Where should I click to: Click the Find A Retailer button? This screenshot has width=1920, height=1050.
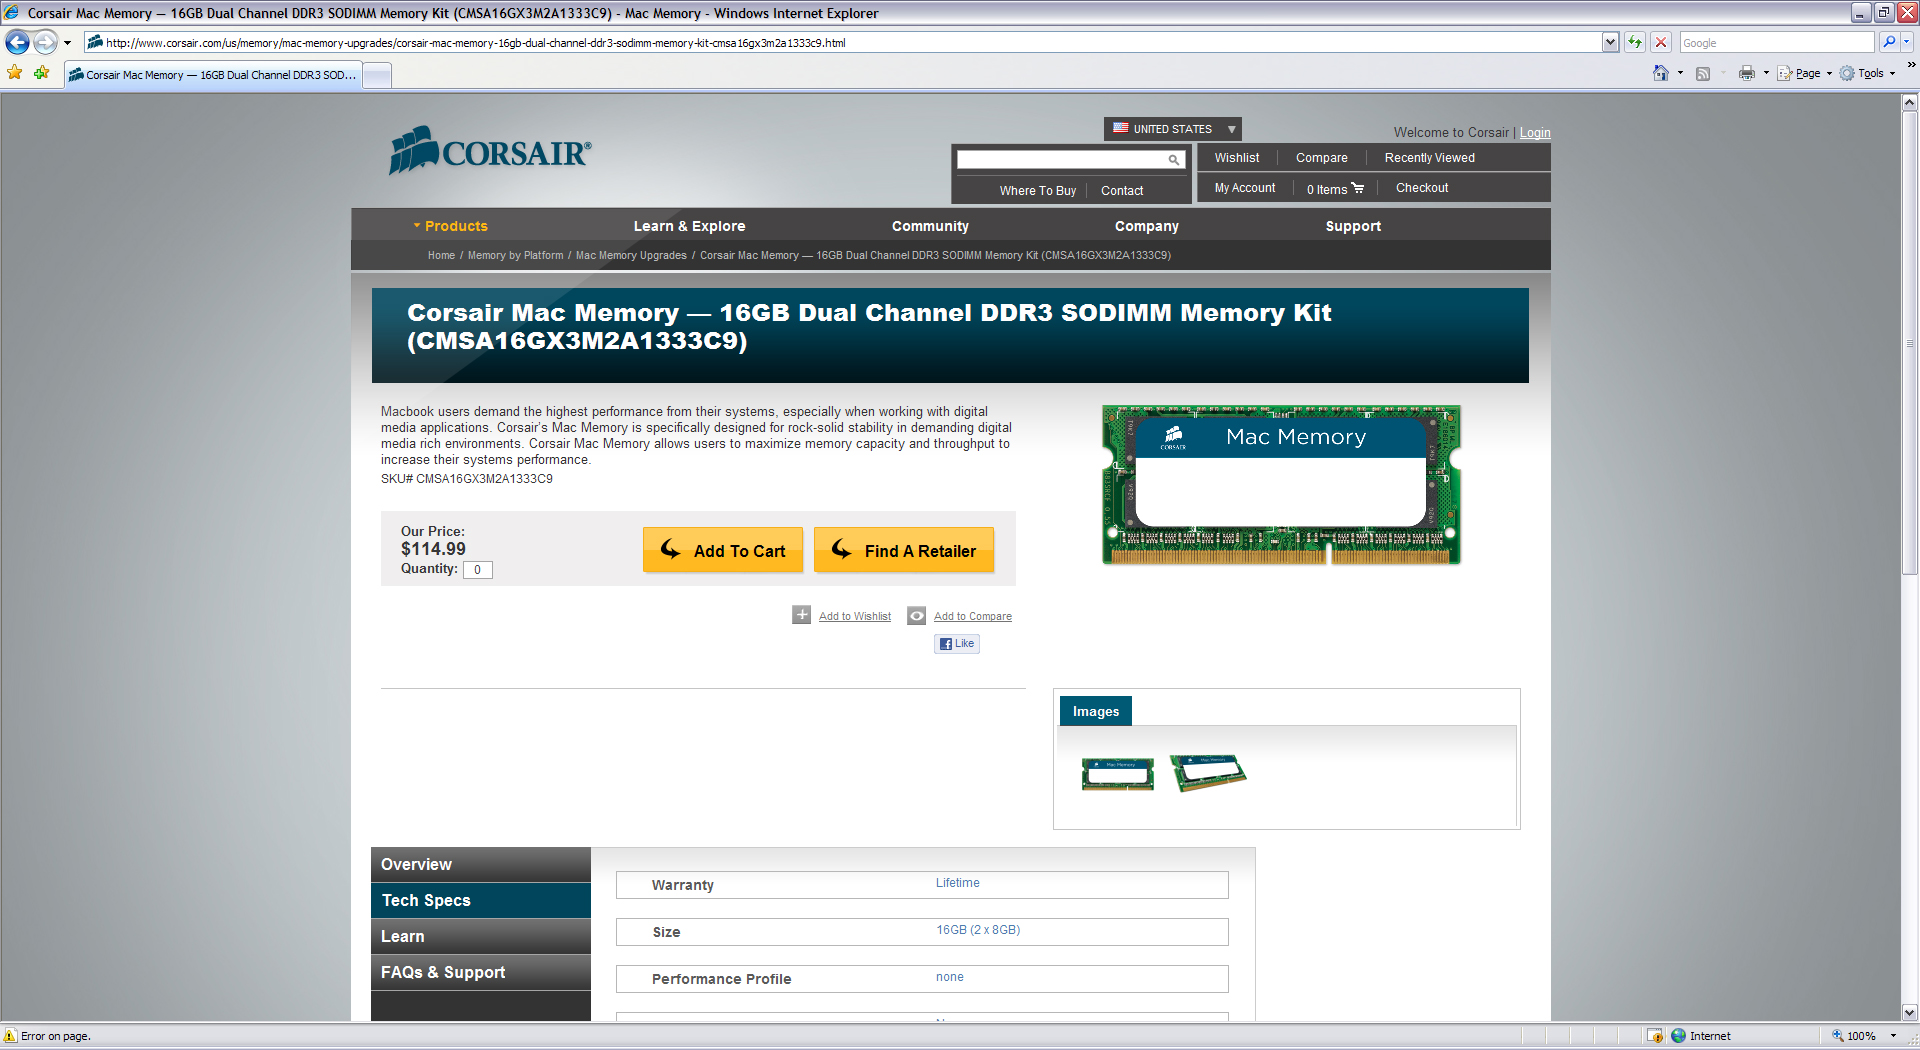[x=904, y=550]
